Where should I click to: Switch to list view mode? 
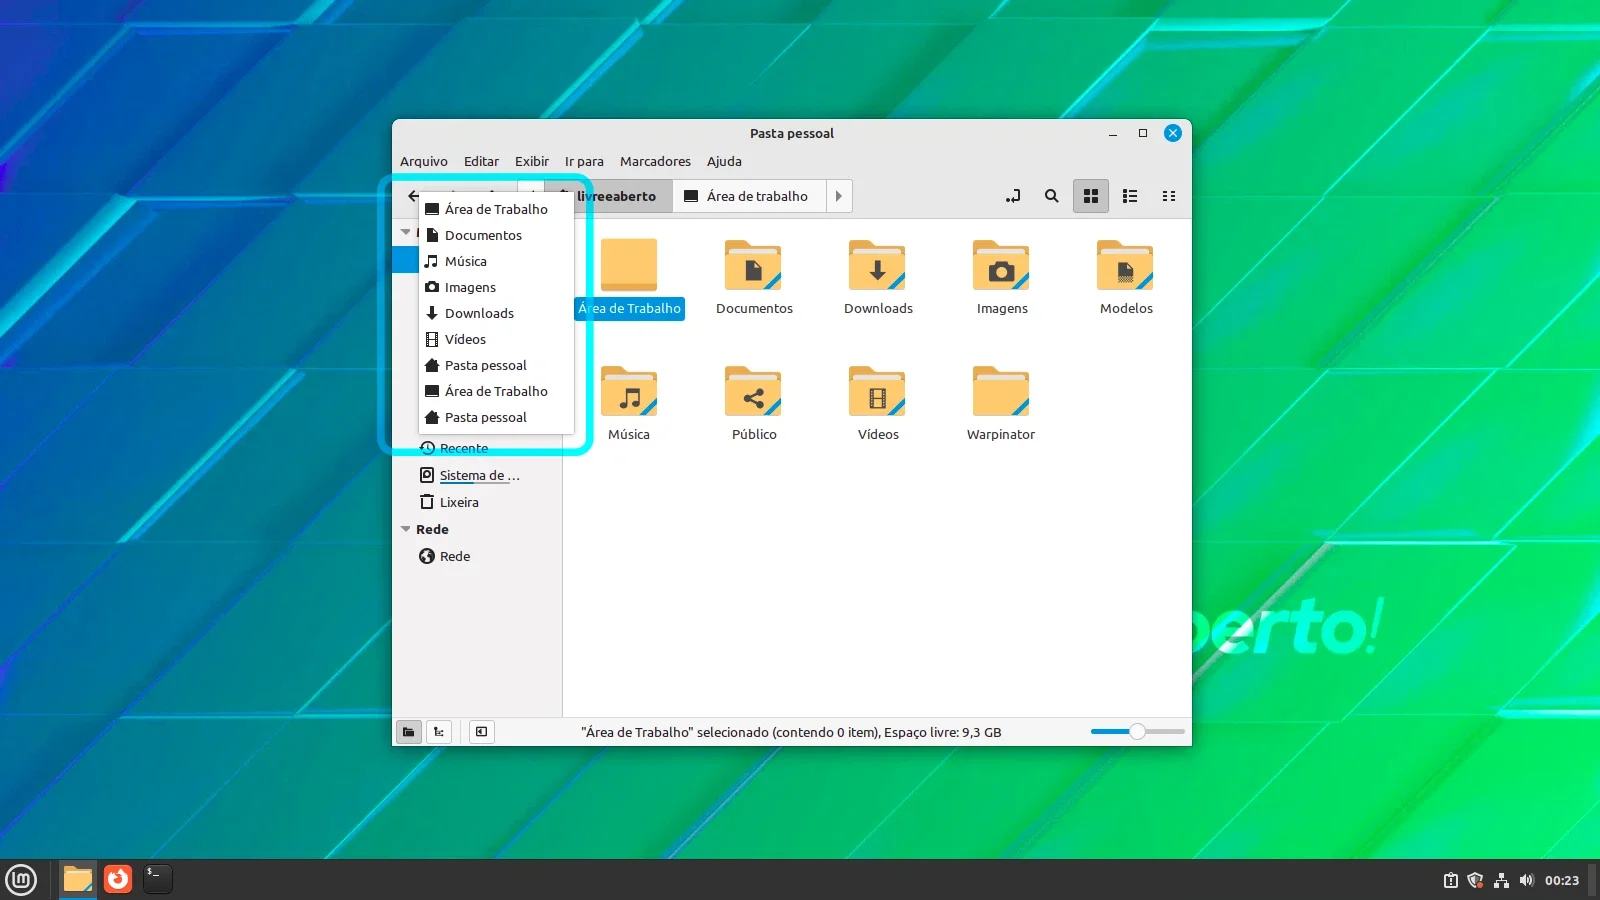pyautogui.click(x=1130, y=196)
